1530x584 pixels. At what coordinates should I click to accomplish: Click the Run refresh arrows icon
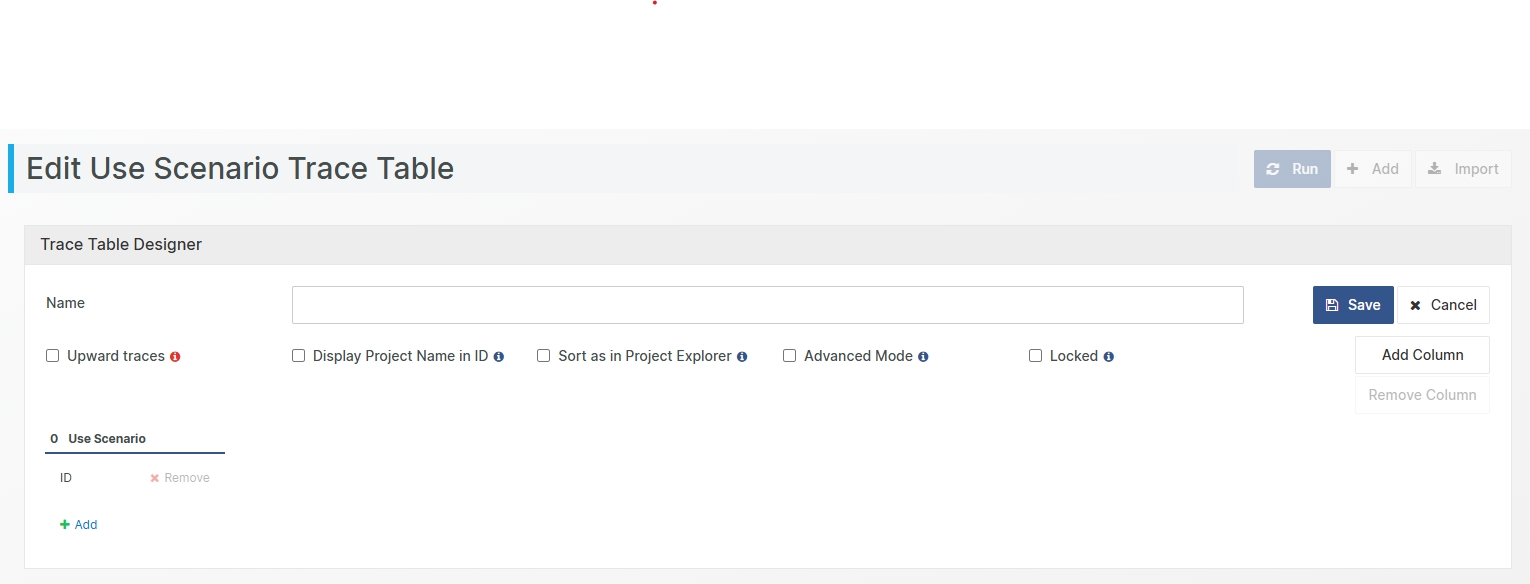[1273, 169]
